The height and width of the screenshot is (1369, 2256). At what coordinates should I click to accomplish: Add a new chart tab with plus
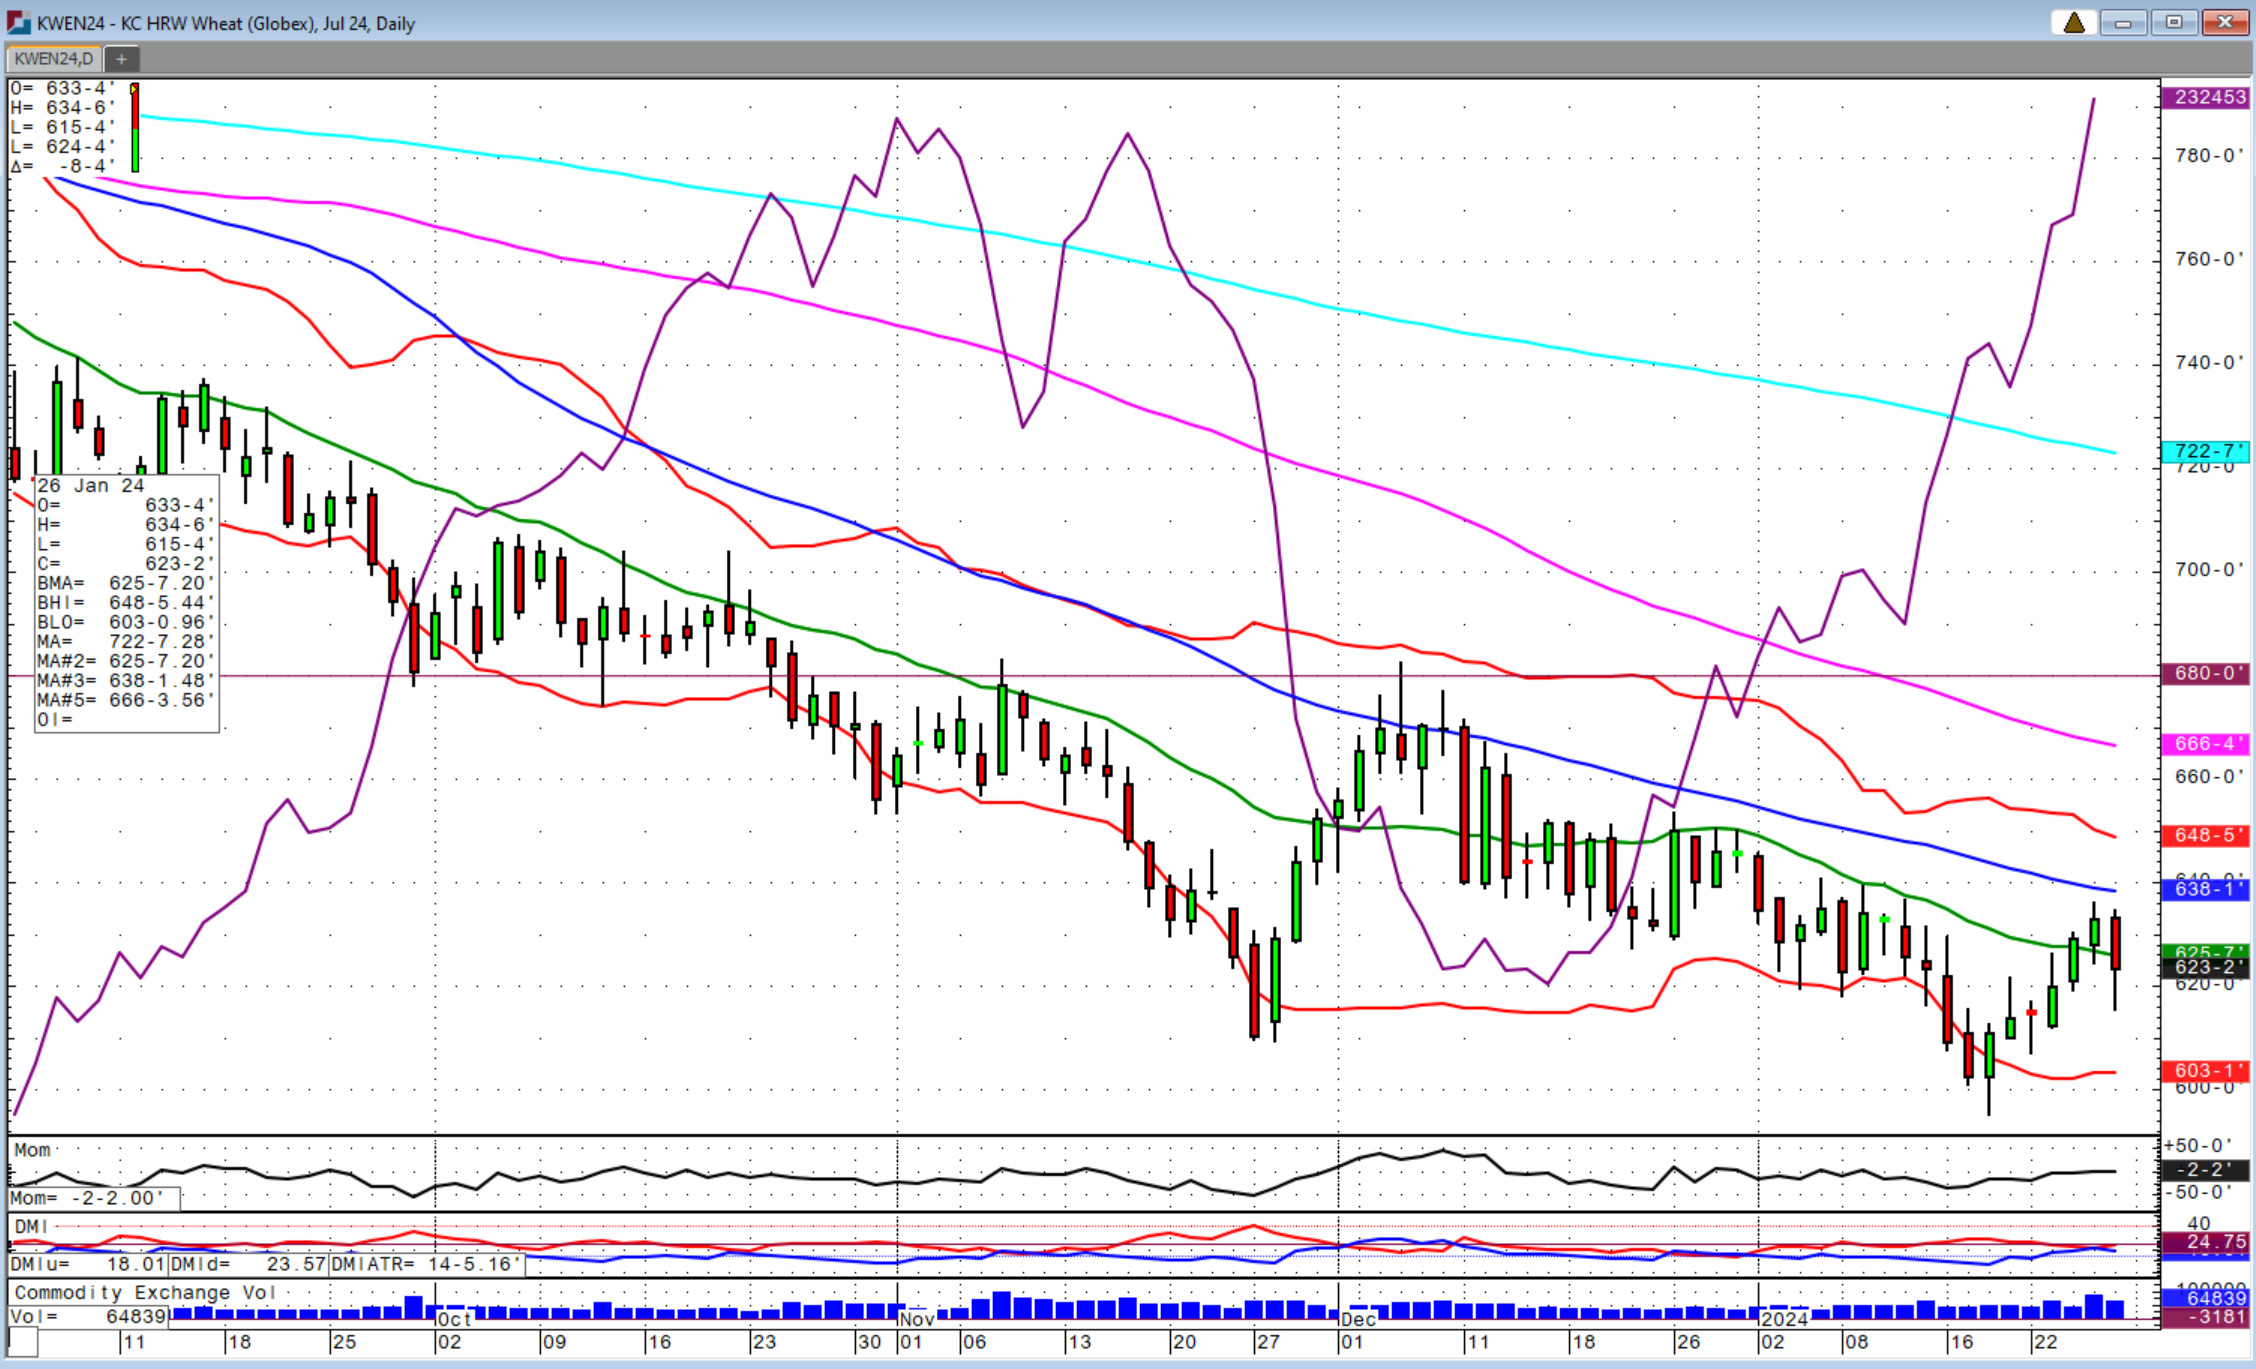[121, 59]
